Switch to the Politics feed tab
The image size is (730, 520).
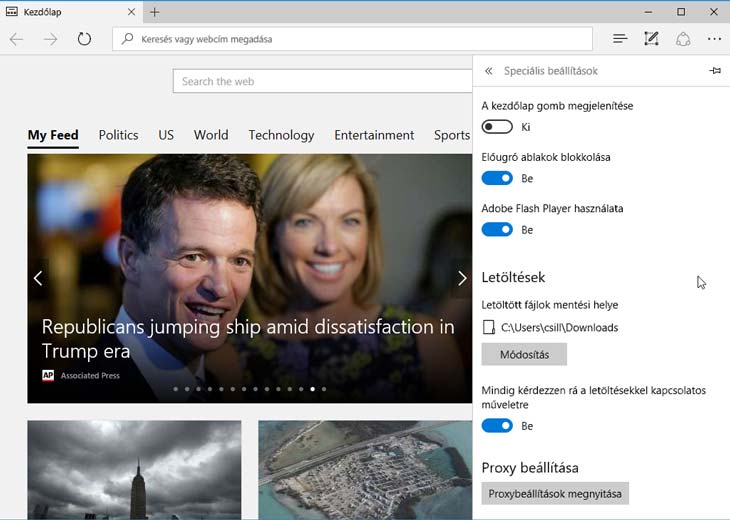tap(118, 135)
